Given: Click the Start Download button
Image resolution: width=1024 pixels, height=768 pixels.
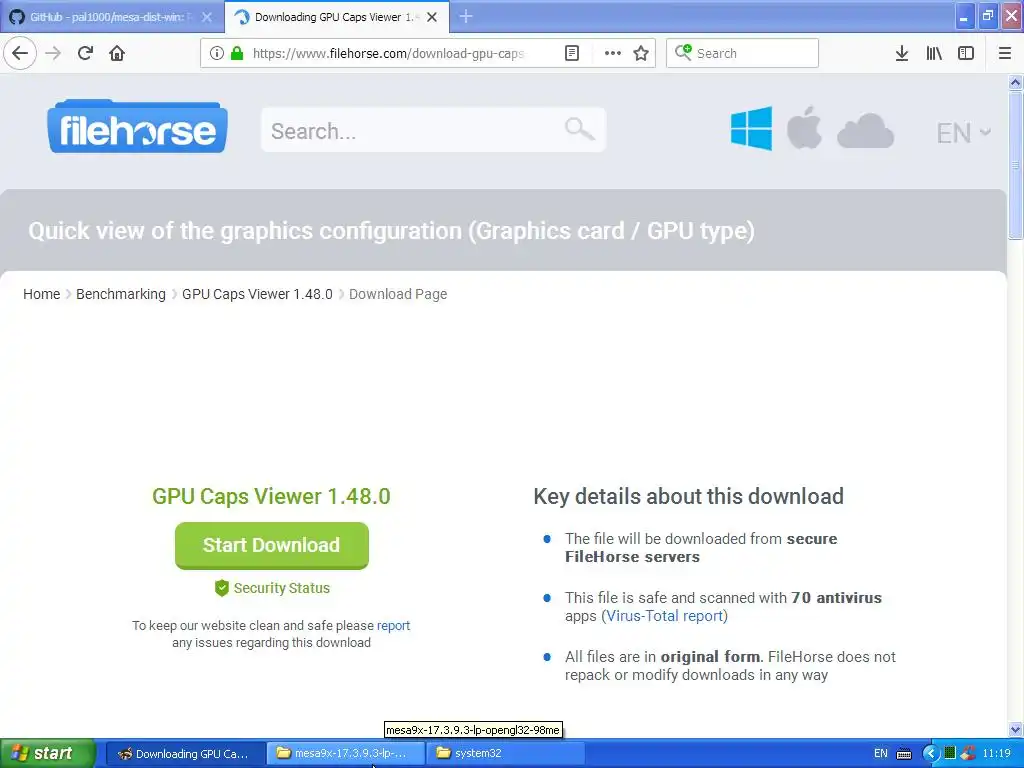Looking at the screenshot, I should pos(272,545).
